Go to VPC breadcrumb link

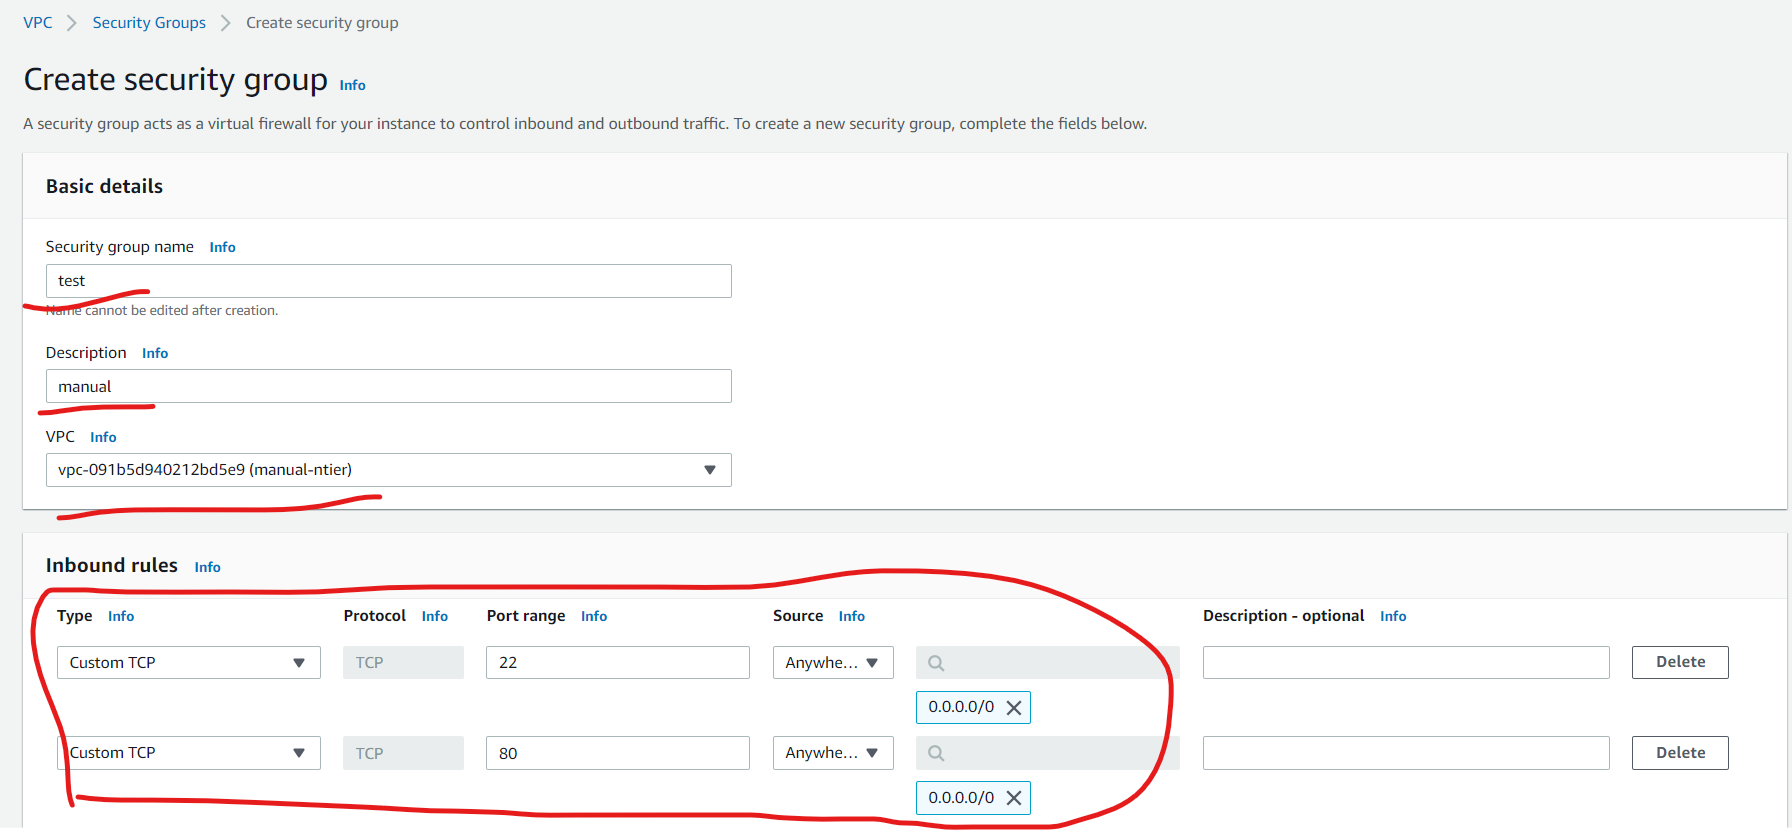(38, 22)
